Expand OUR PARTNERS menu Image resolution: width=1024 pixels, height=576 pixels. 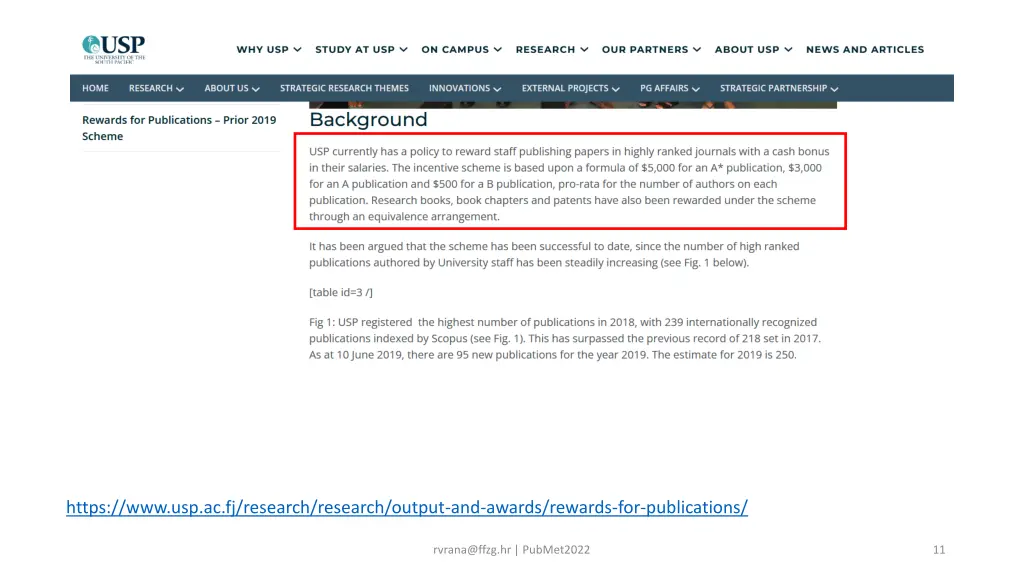click(x=651, y=49)
